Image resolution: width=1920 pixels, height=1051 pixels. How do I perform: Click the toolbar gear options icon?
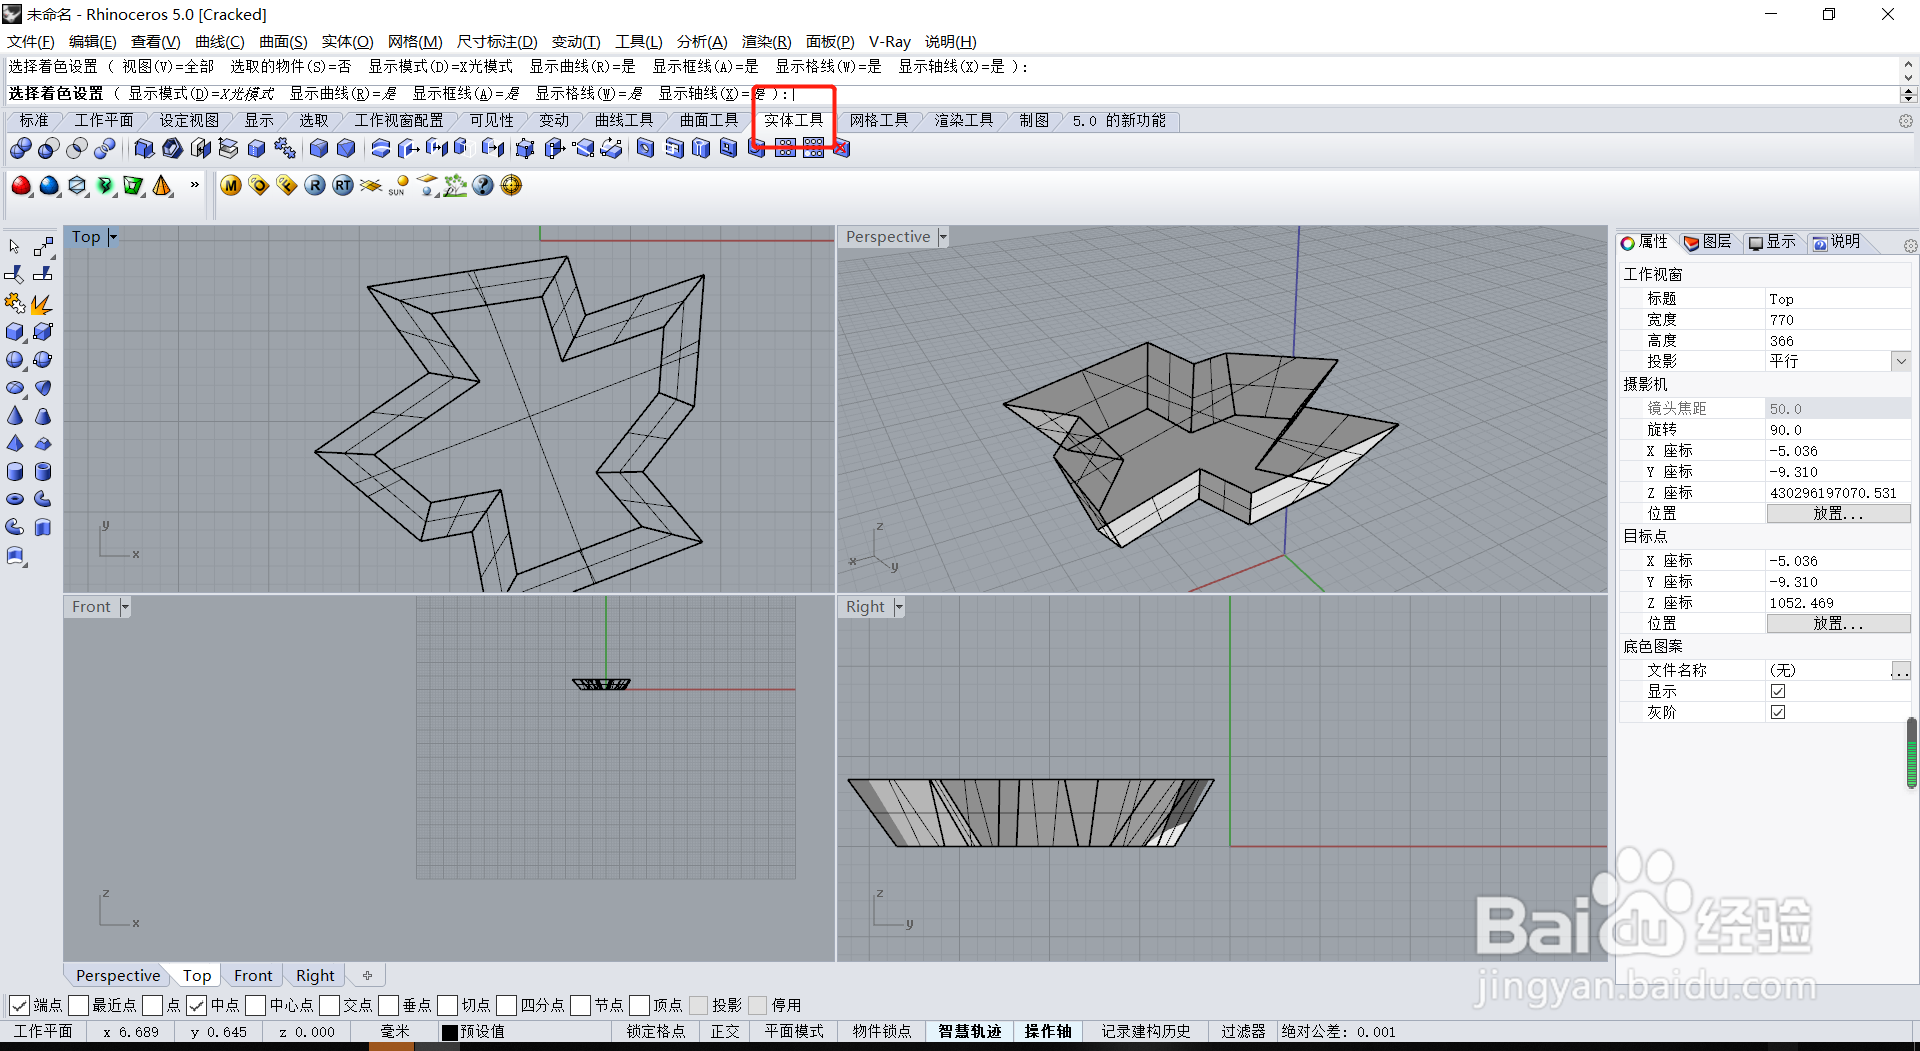[1906, 121]
